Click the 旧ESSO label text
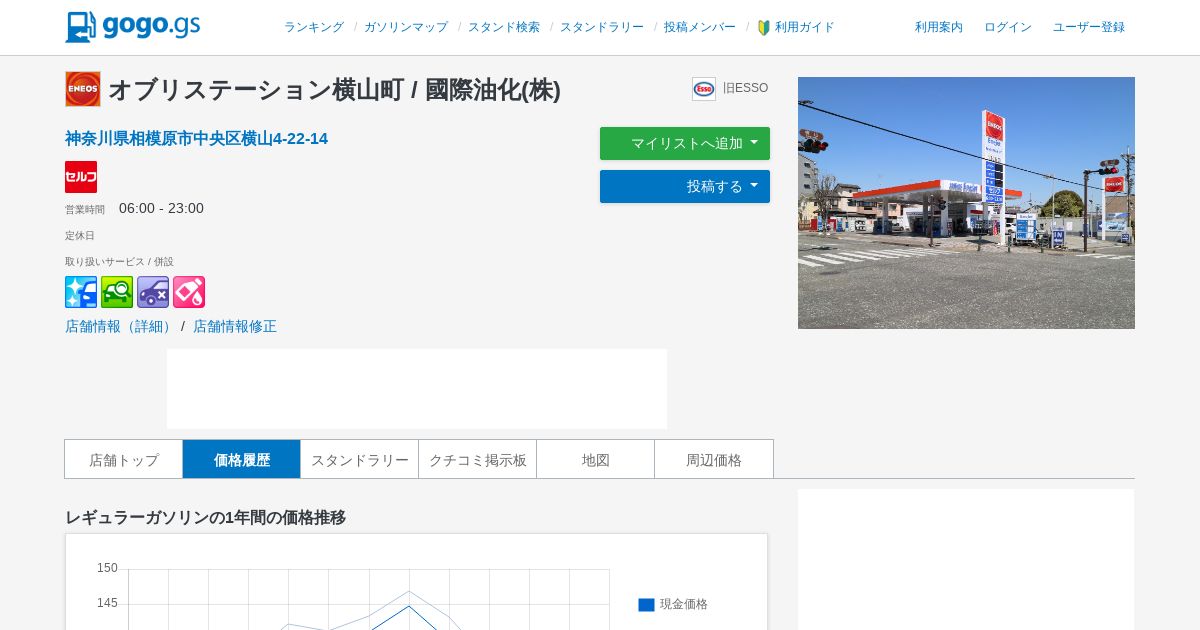 coord(746,88)
